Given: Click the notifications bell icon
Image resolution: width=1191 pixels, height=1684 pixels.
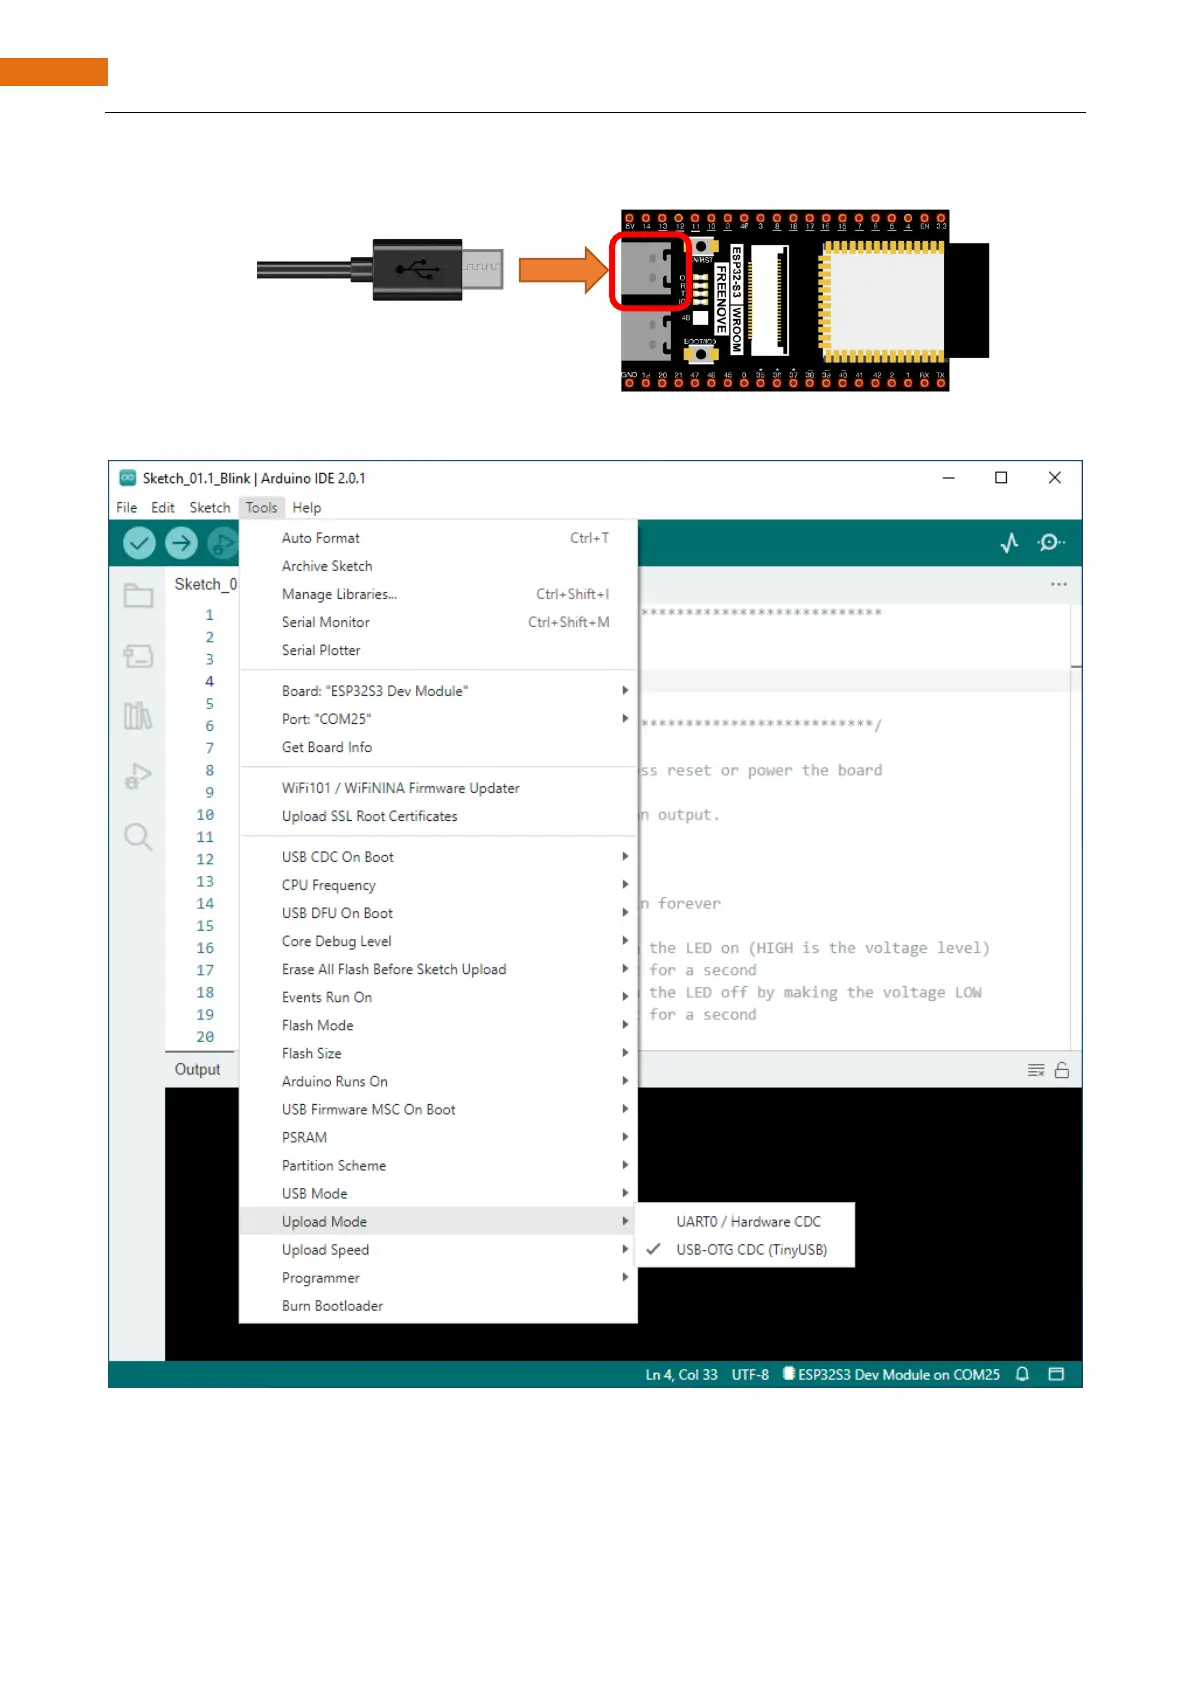Looking at the screenshot, I should tap(1022, 1374).
